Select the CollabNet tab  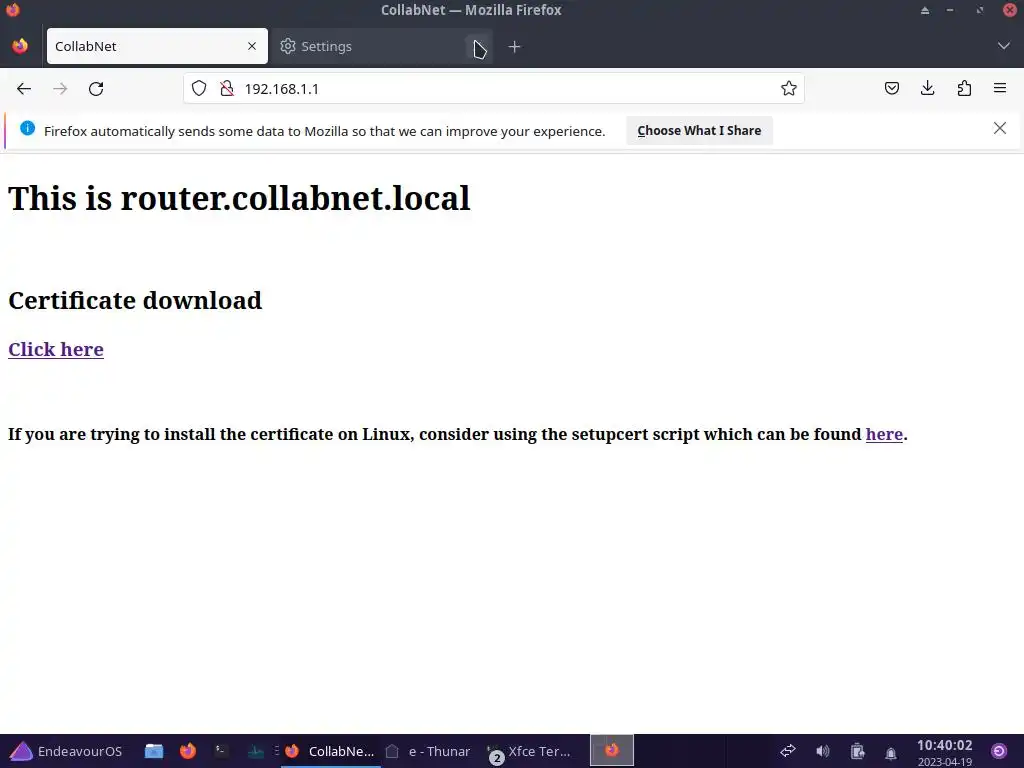(x=157, y=46)
